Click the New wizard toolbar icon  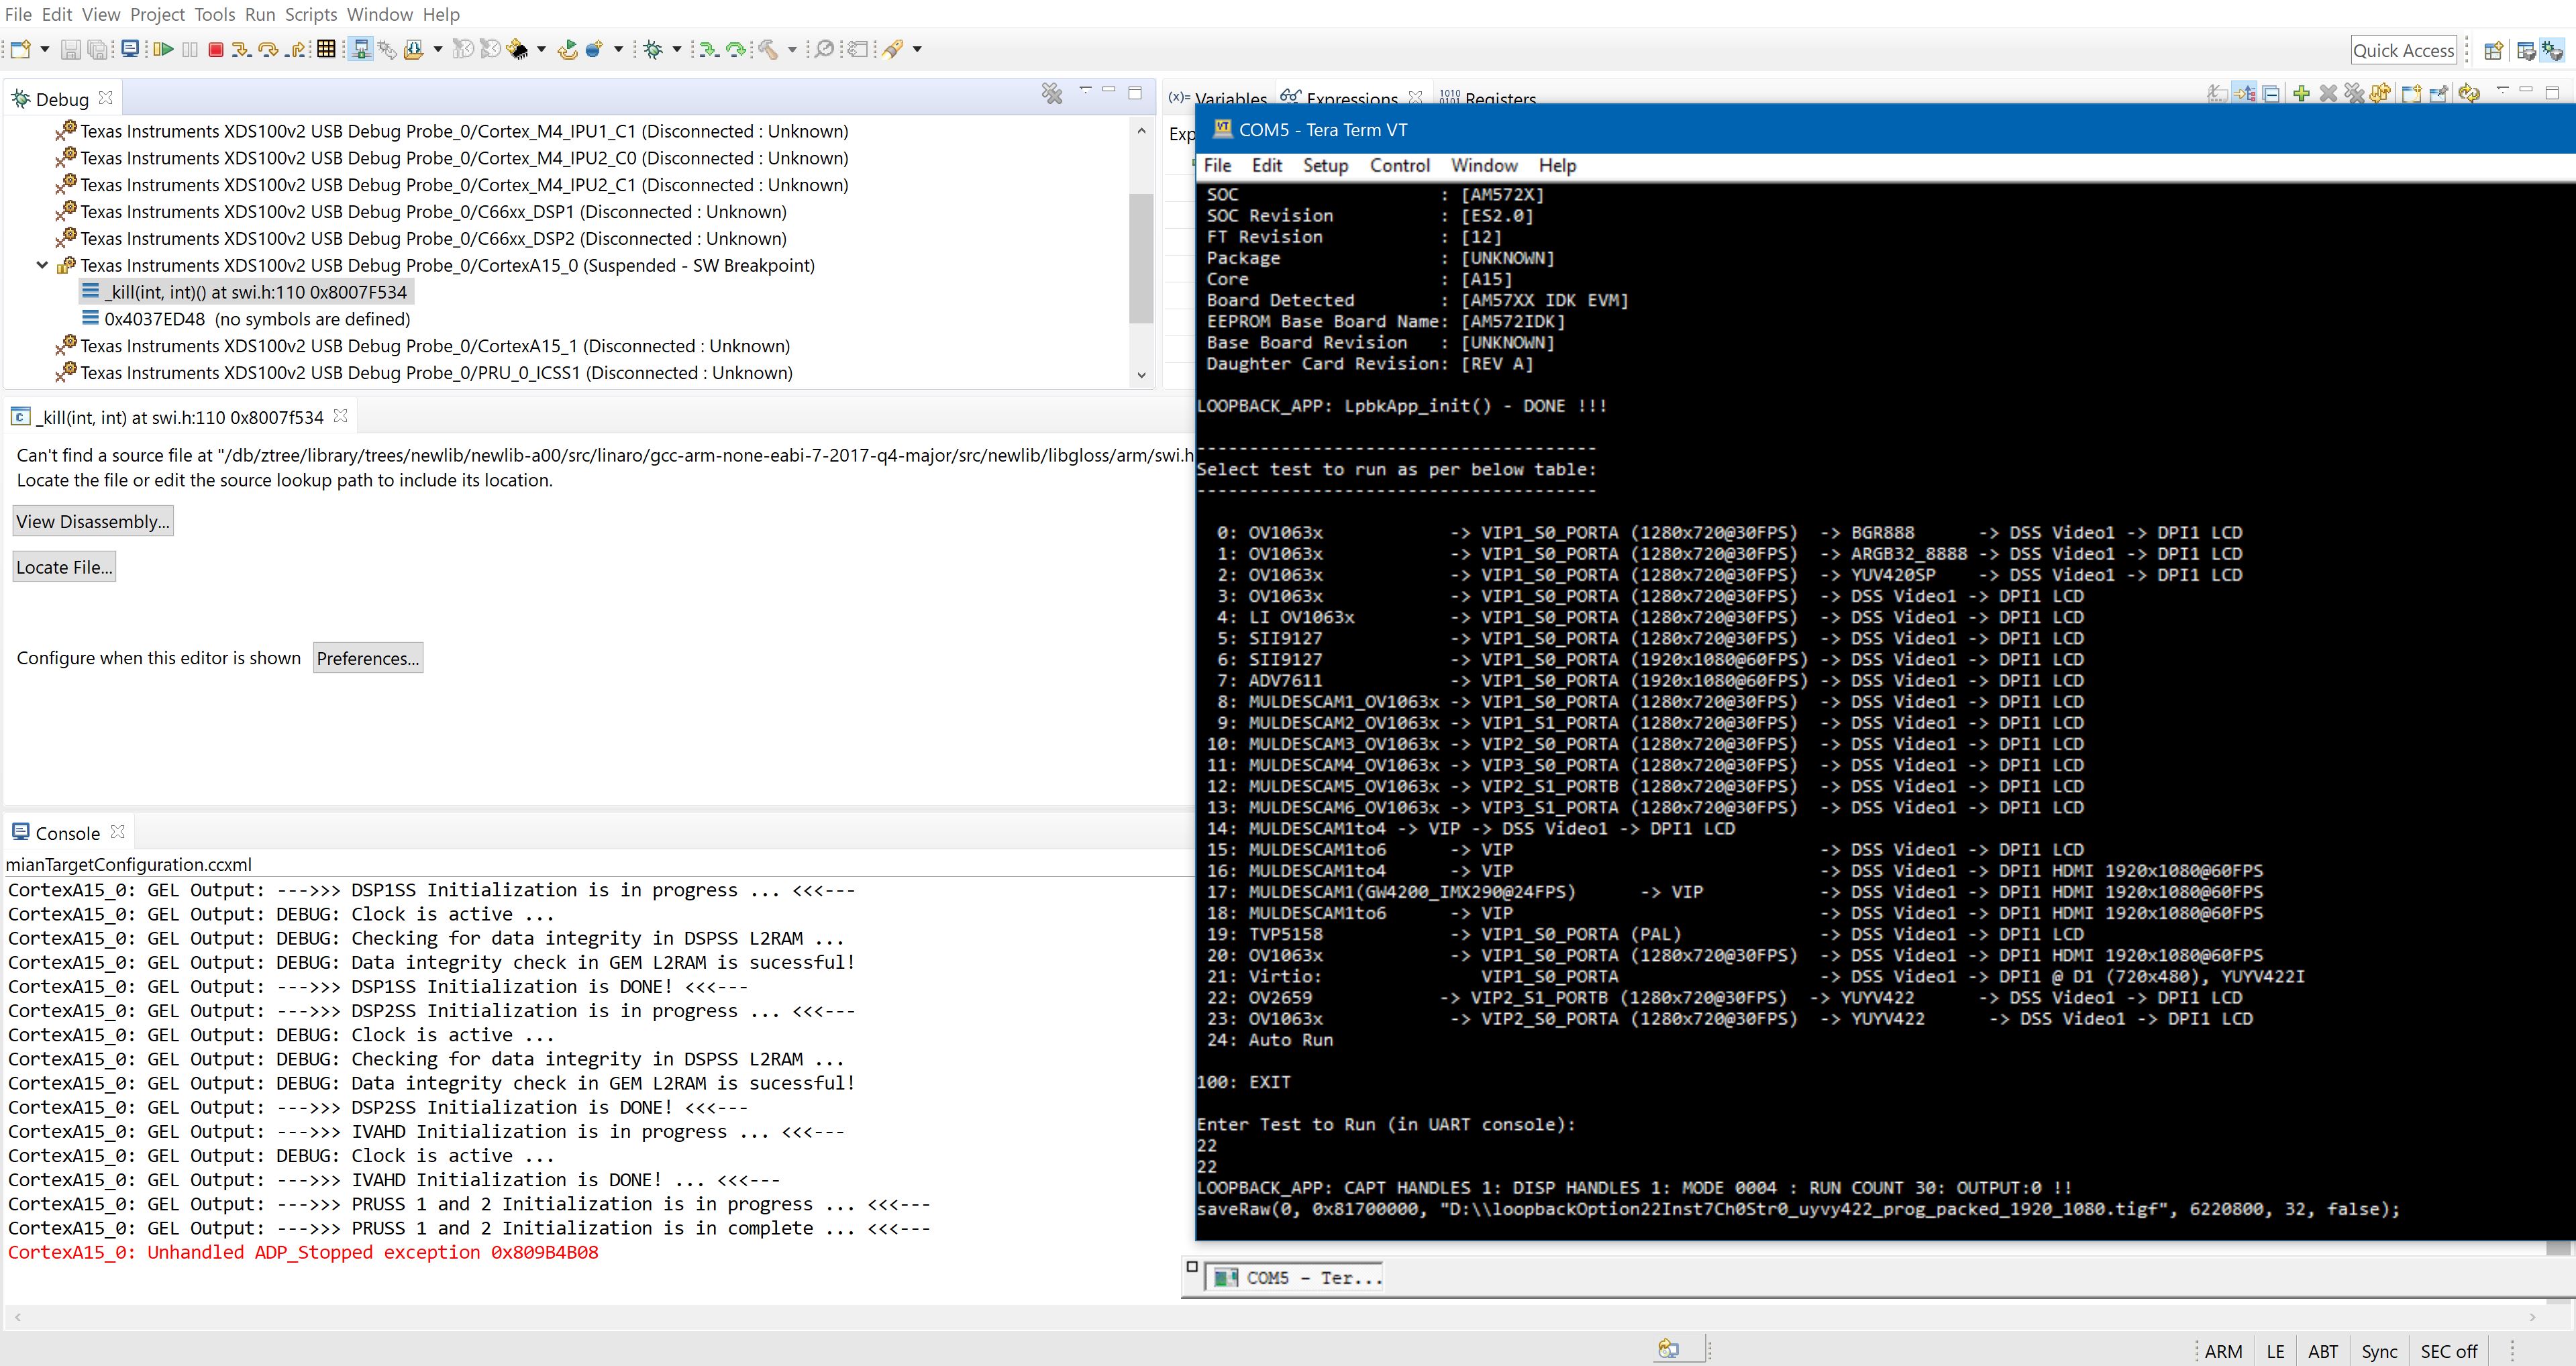(20, 49)
